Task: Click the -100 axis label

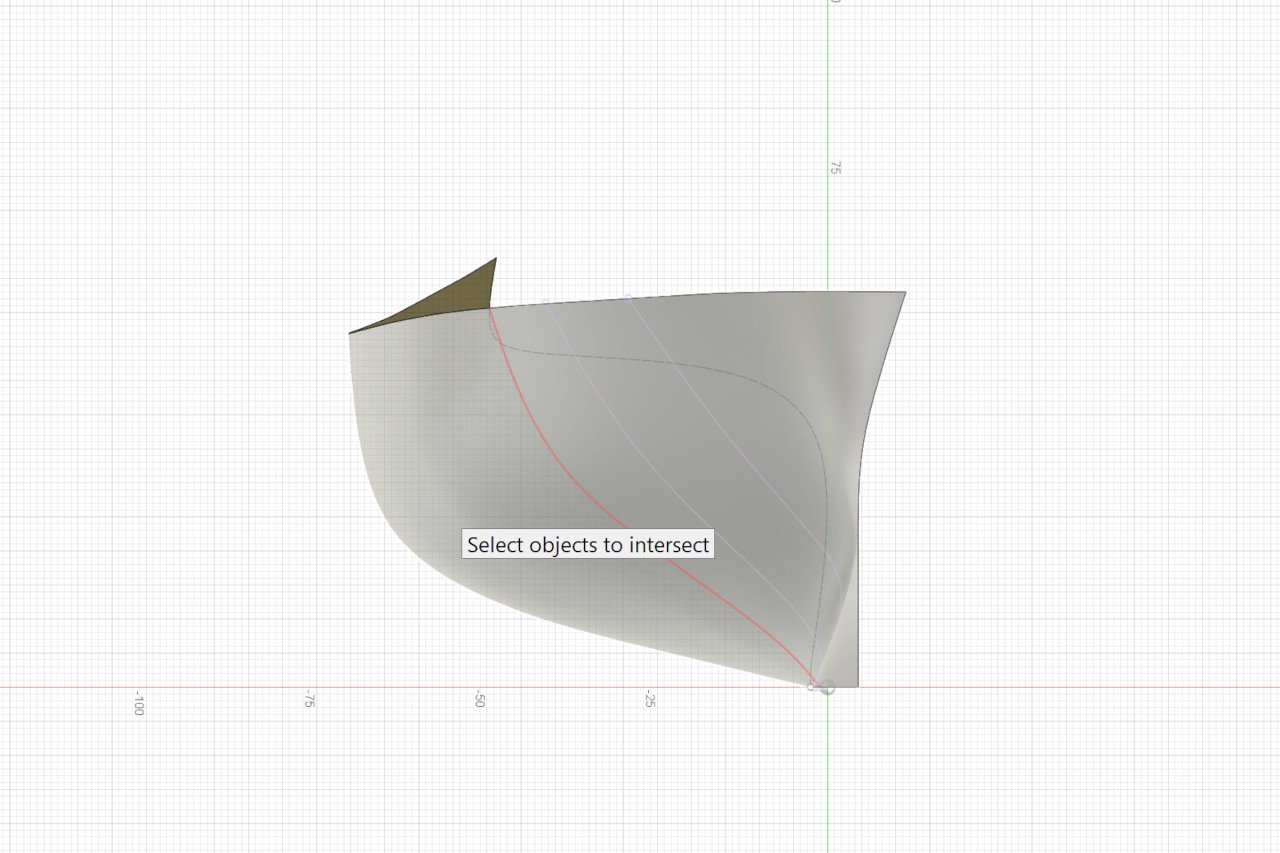Action: (139, 703)
